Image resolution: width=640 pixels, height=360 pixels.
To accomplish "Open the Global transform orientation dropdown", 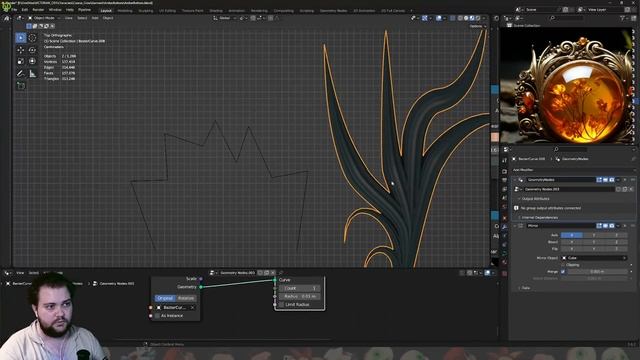I will point(225,18).
